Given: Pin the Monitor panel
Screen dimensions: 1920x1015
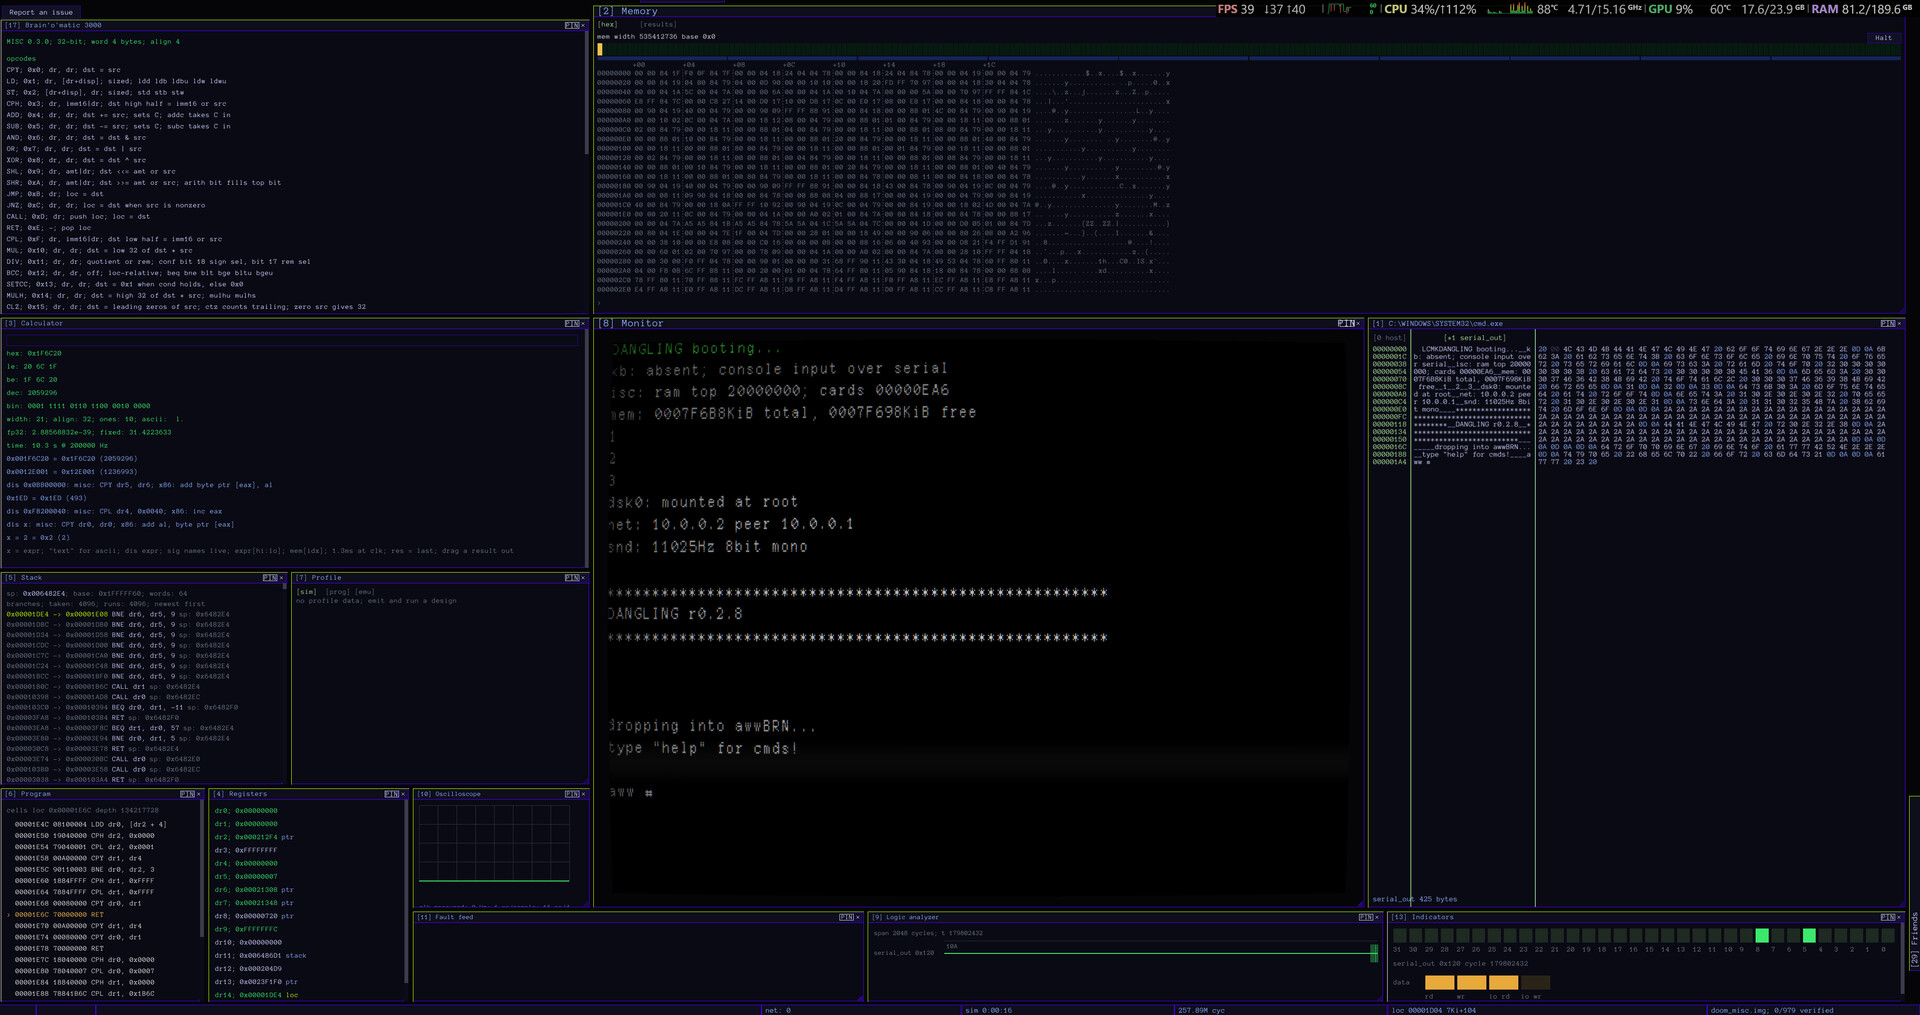Looking at the screenshot, I should coord(1345,323).
